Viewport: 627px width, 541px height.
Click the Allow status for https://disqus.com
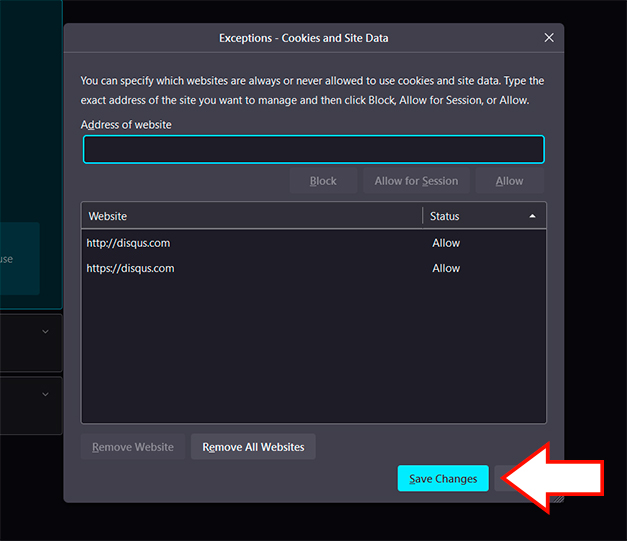tap(446, 268)
